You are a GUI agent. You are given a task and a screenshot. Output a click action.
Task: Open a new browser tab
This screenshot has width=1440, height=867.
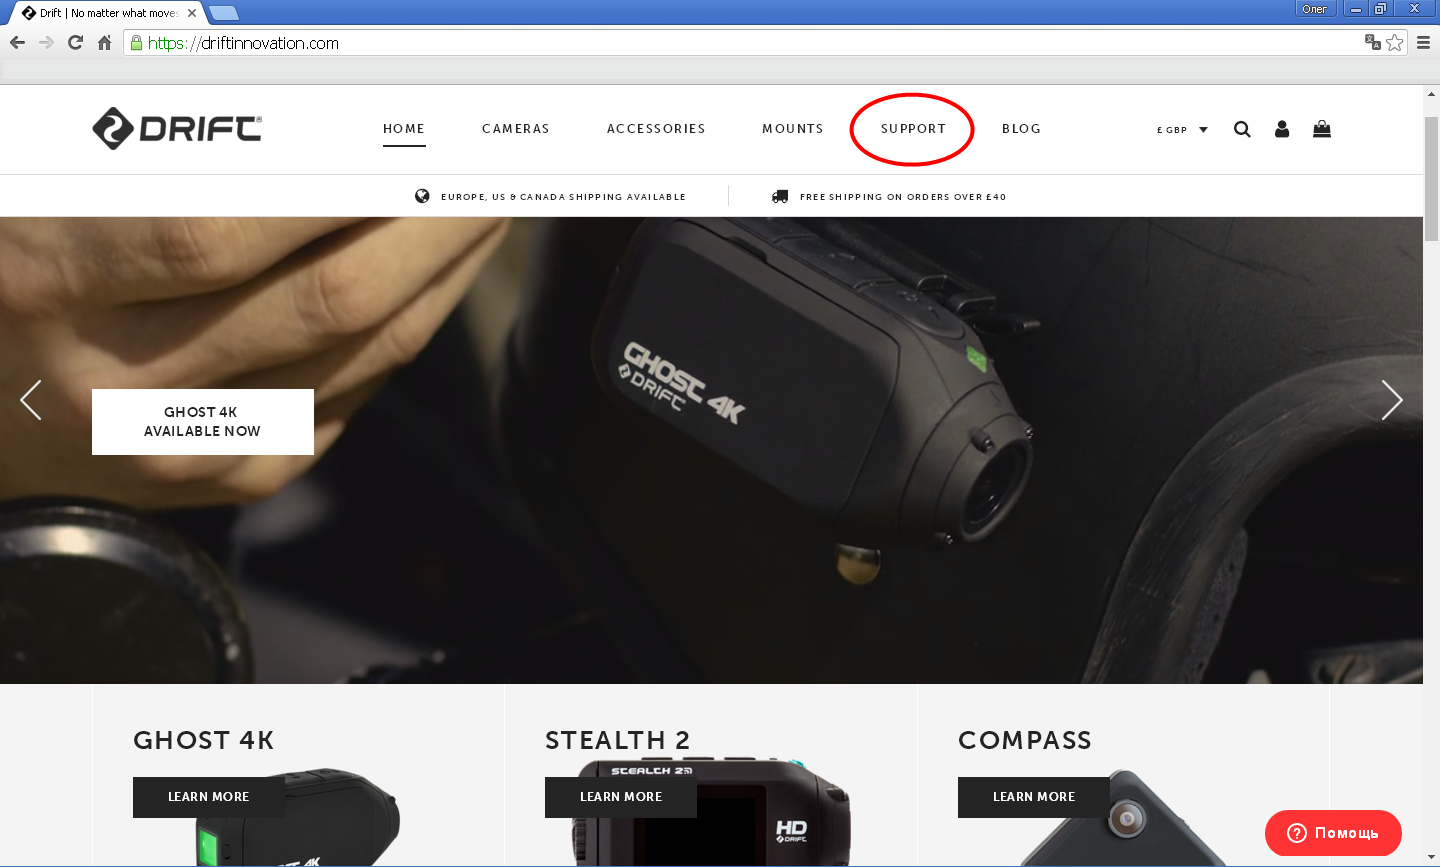coord(224,13)
